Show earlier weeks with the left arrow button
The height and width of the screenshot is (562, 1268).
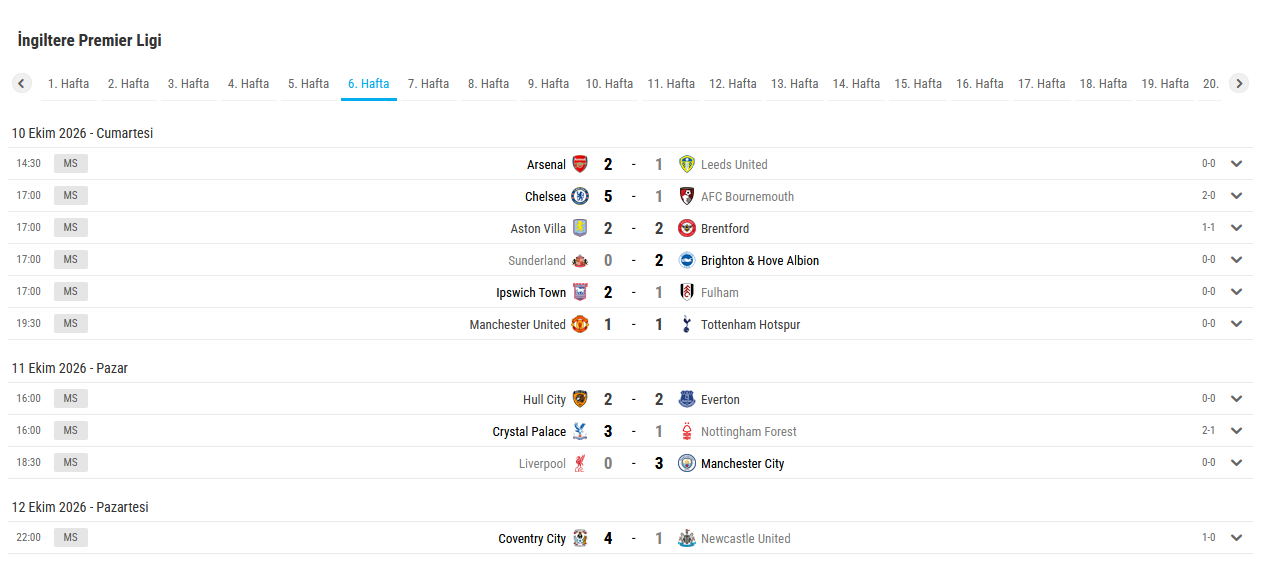click(x=22, y=84)
